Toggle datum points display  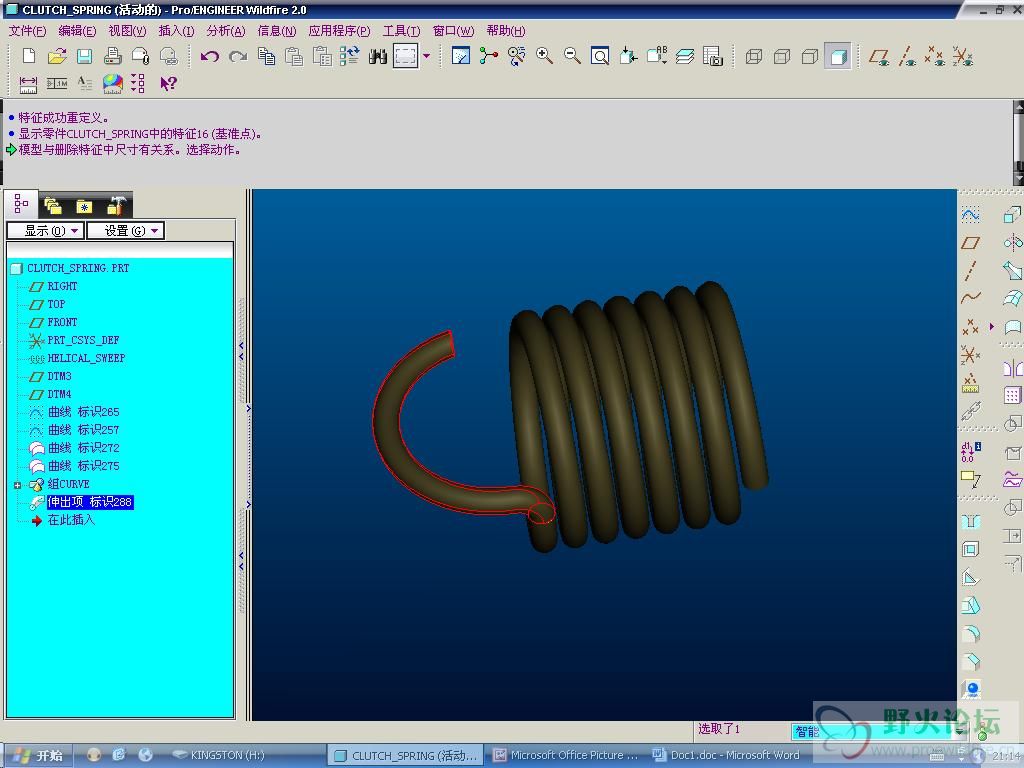point(935,56)
